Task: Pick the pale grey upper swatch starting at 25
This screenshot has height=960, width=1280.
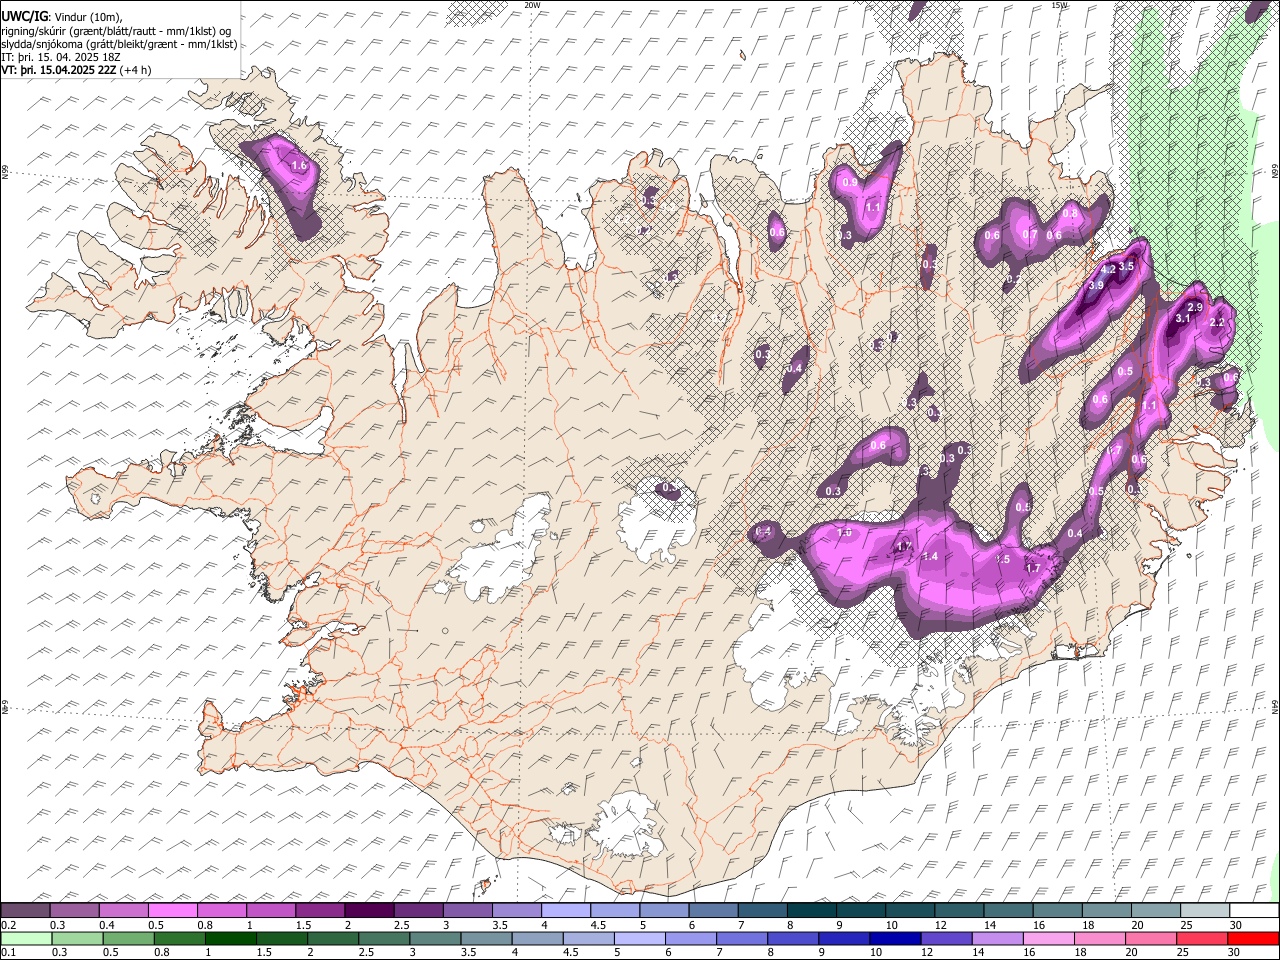Action: tap(1204, 910)
